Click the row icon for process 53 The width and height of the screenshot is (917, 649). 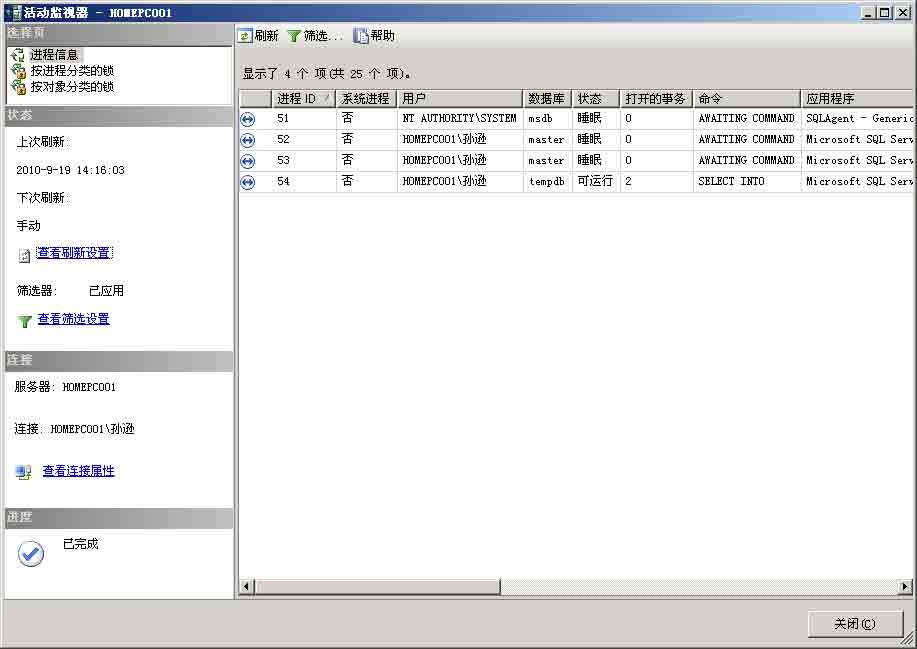click(248, 161)
